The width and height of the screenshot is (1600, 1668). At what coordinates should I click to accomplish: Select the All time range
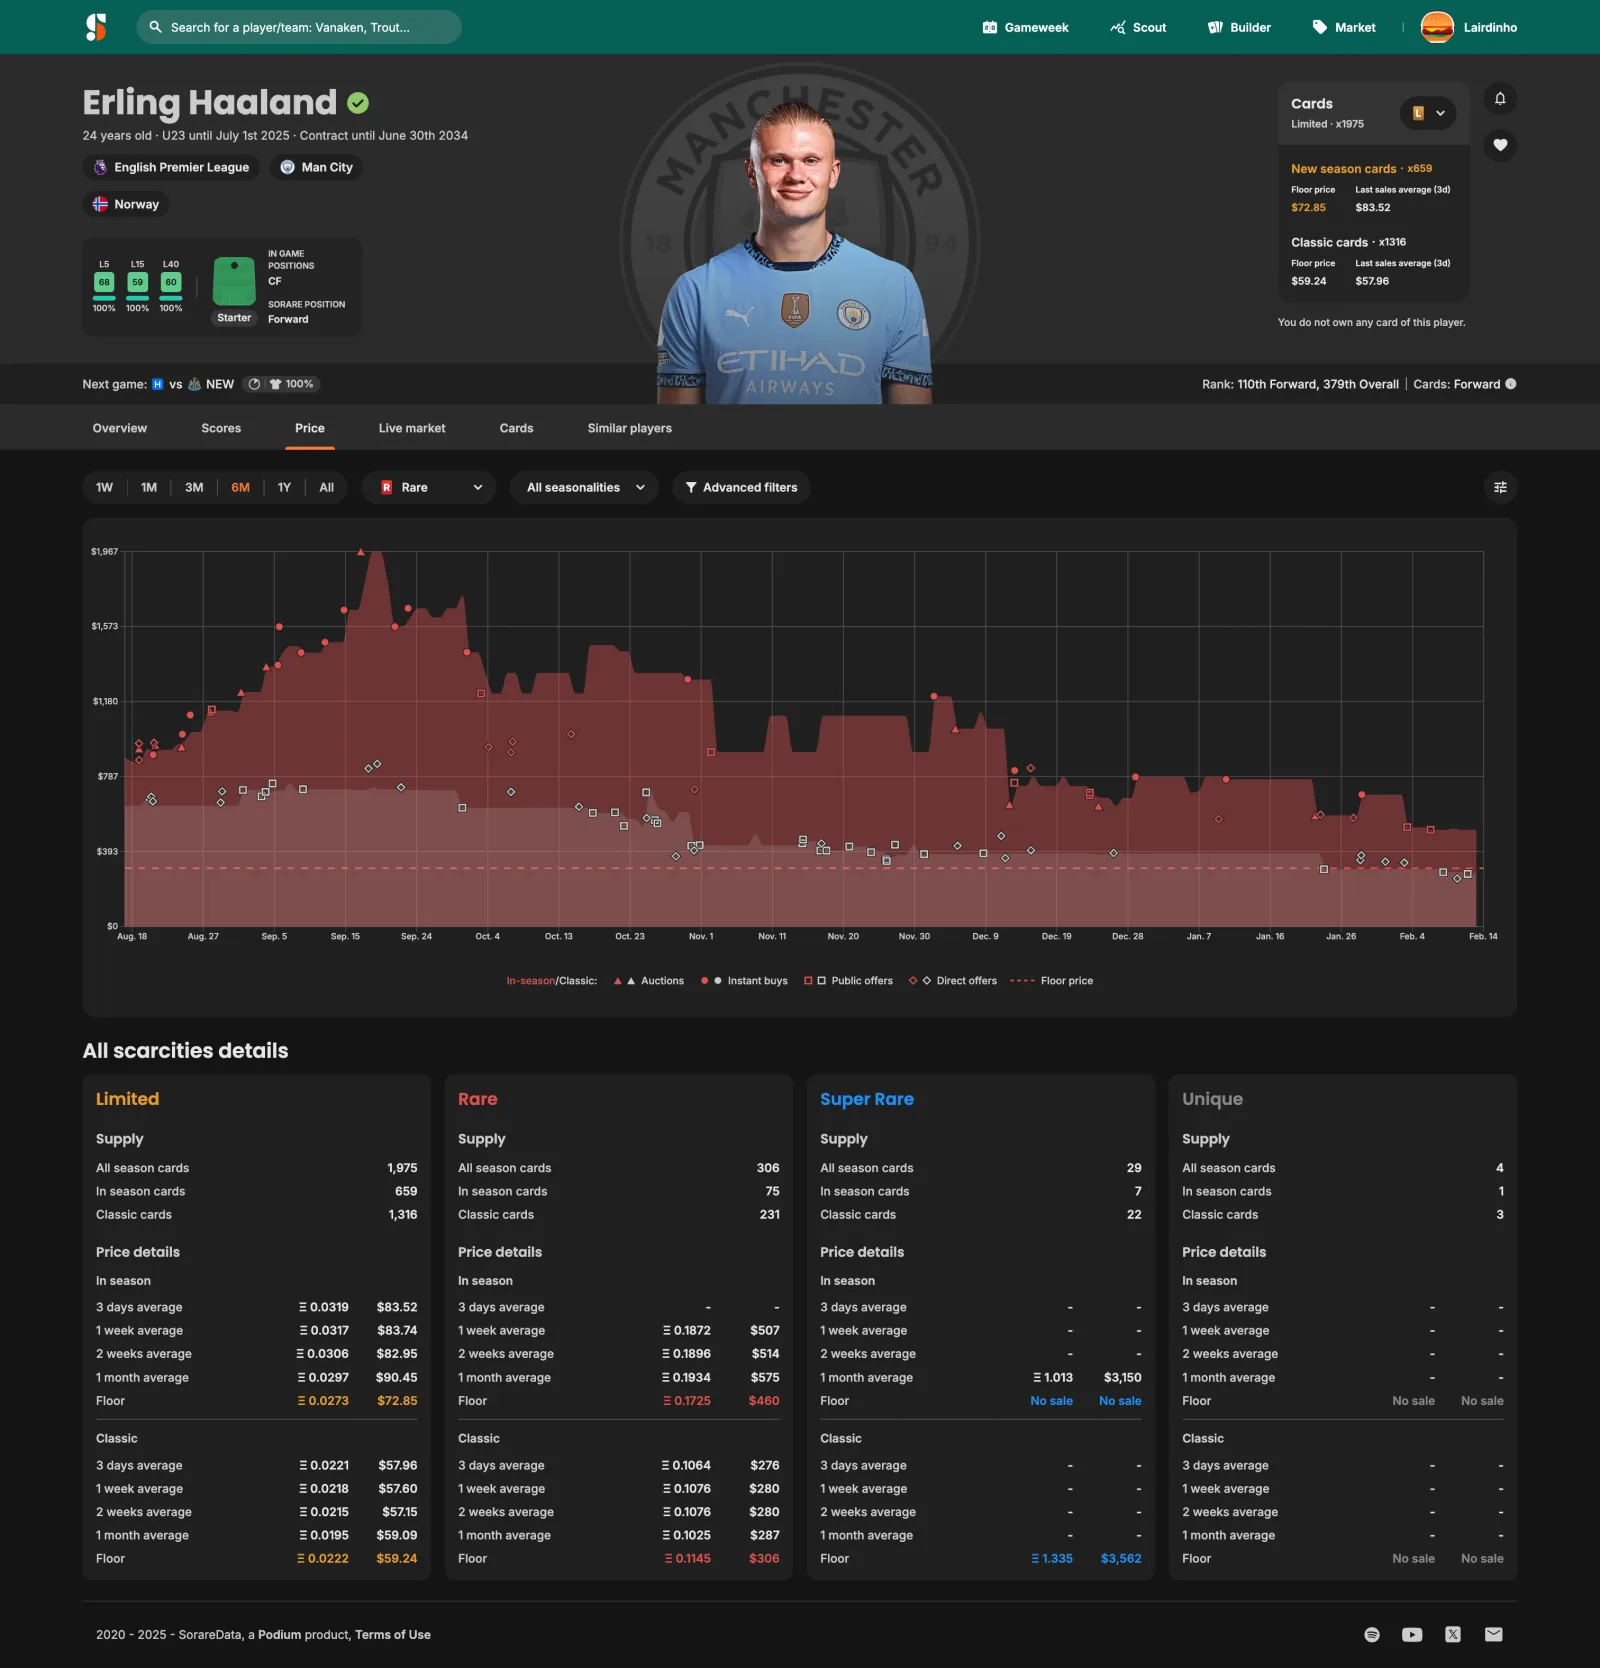pyautogui.click(x=326, y=487)
